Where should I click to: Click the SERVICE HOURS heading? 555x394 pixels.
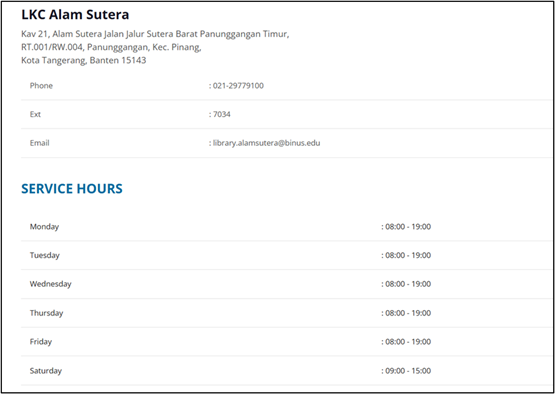(x=72, y=189)
